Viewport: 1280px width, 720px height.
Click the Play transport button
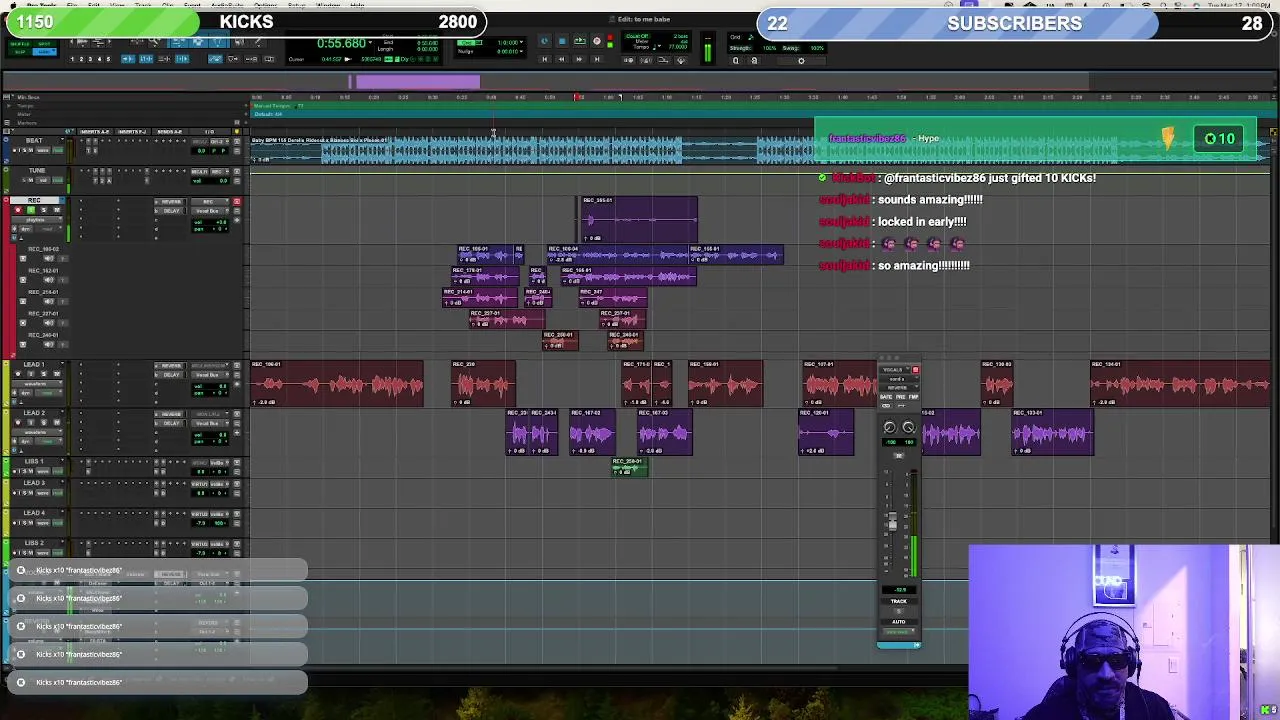click(580, 42)
